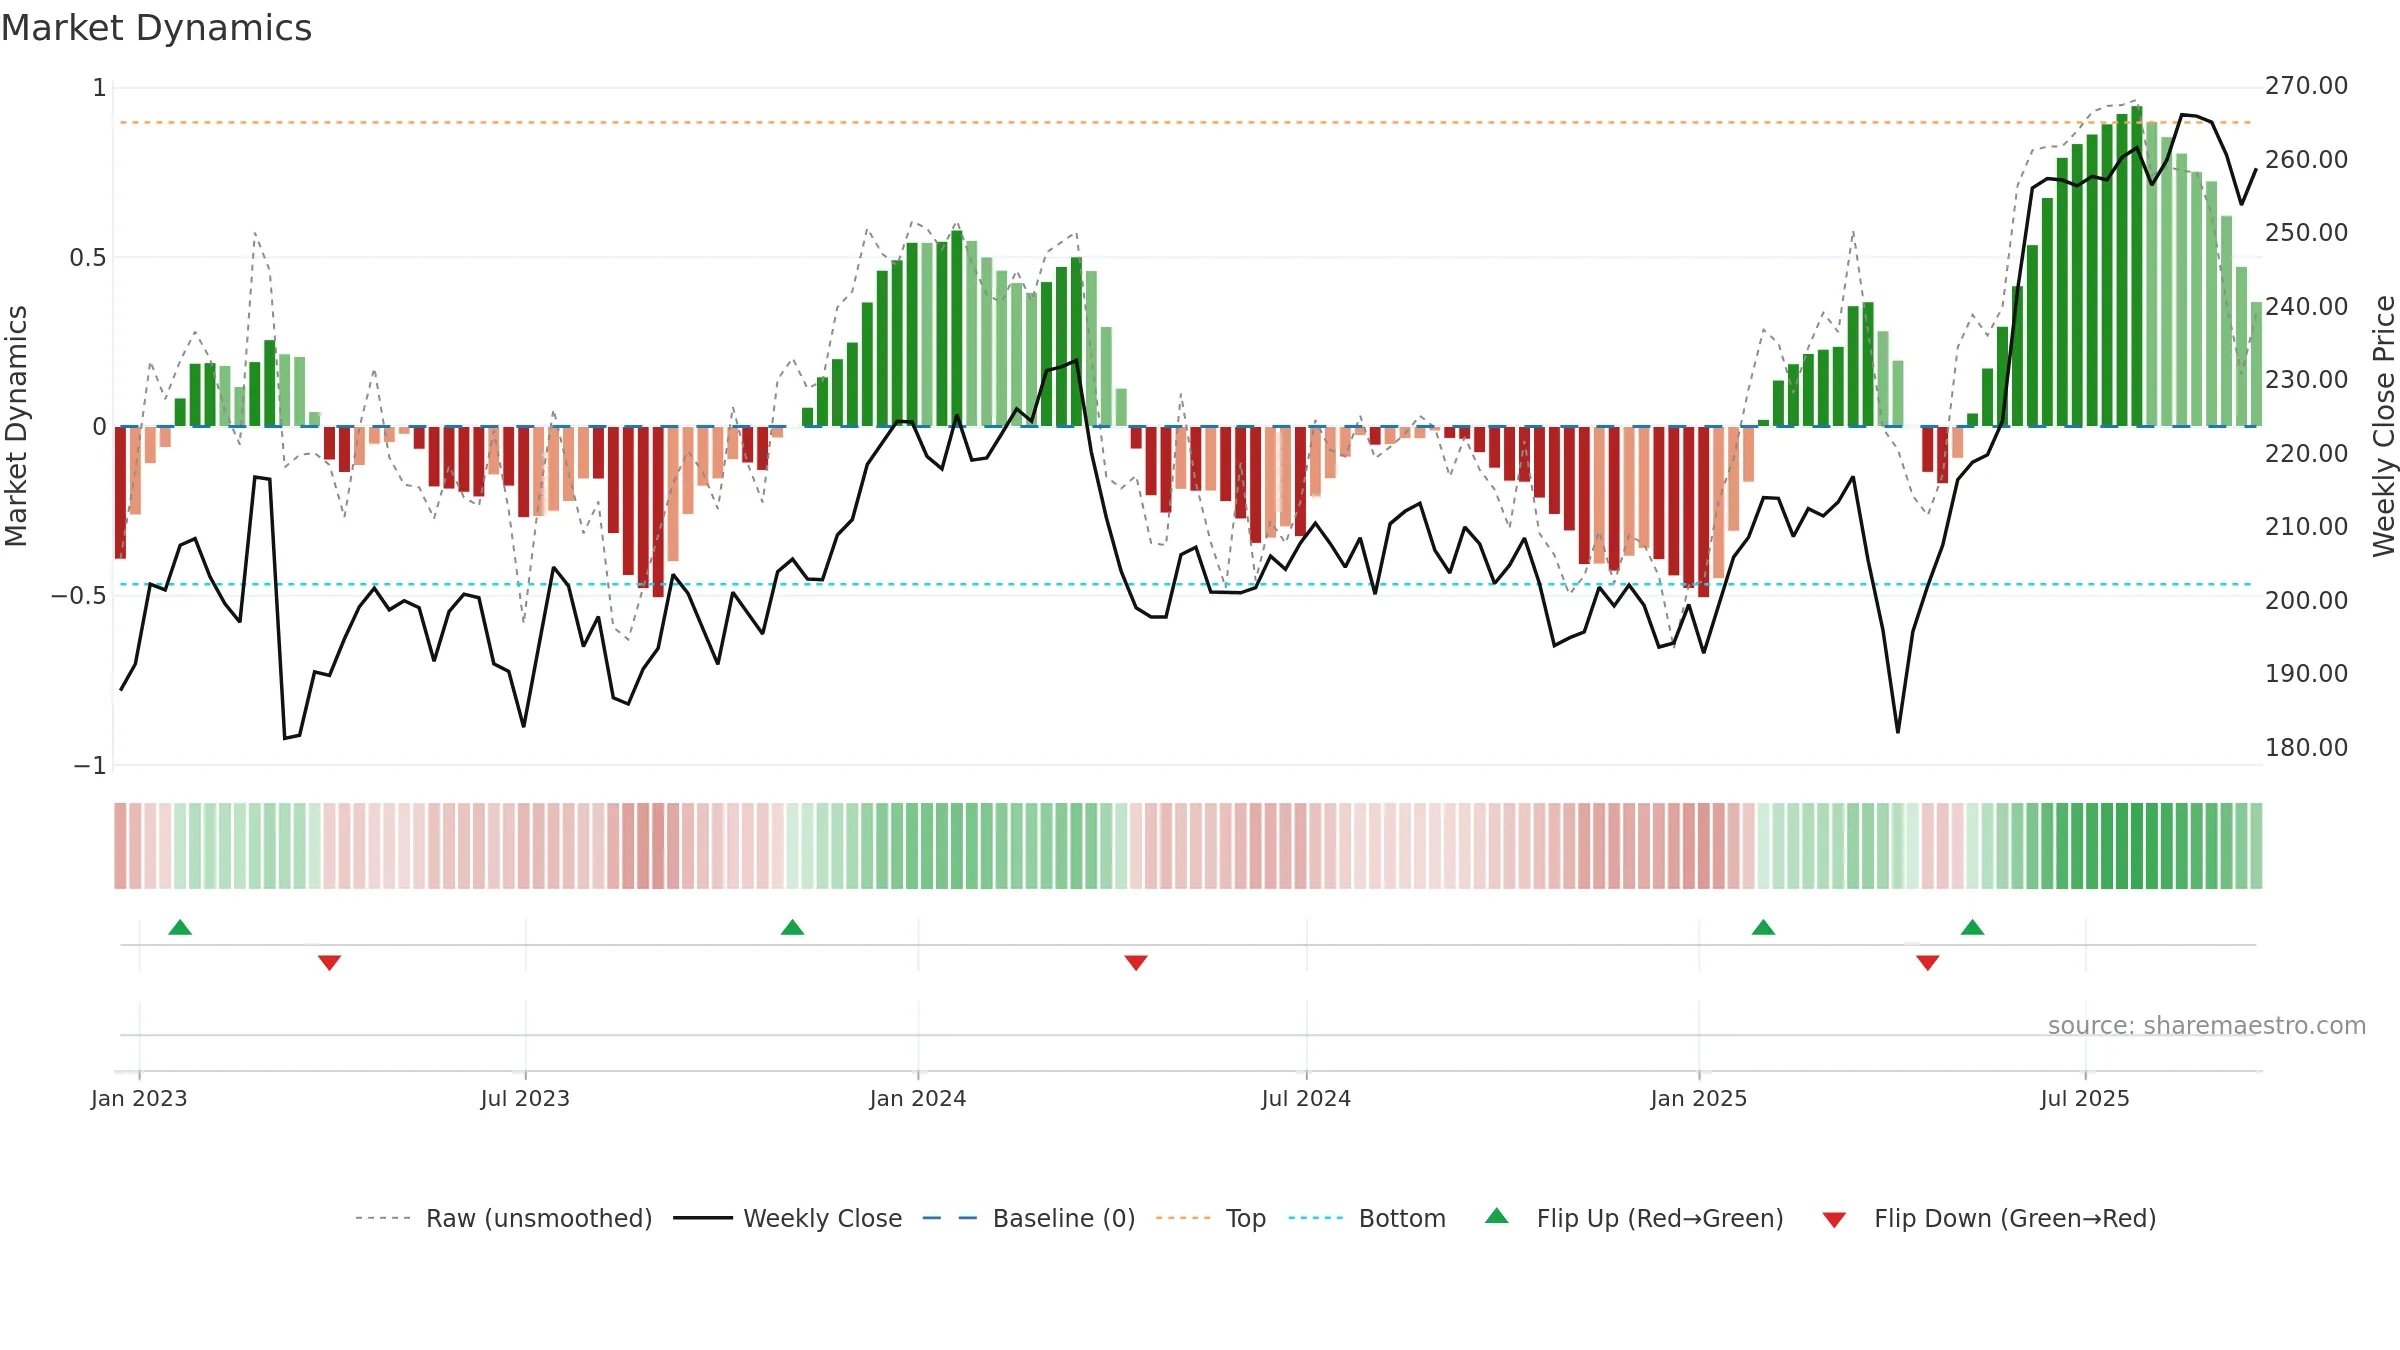Toggle the Baseline (0) legend entry

(1029, 1218)
